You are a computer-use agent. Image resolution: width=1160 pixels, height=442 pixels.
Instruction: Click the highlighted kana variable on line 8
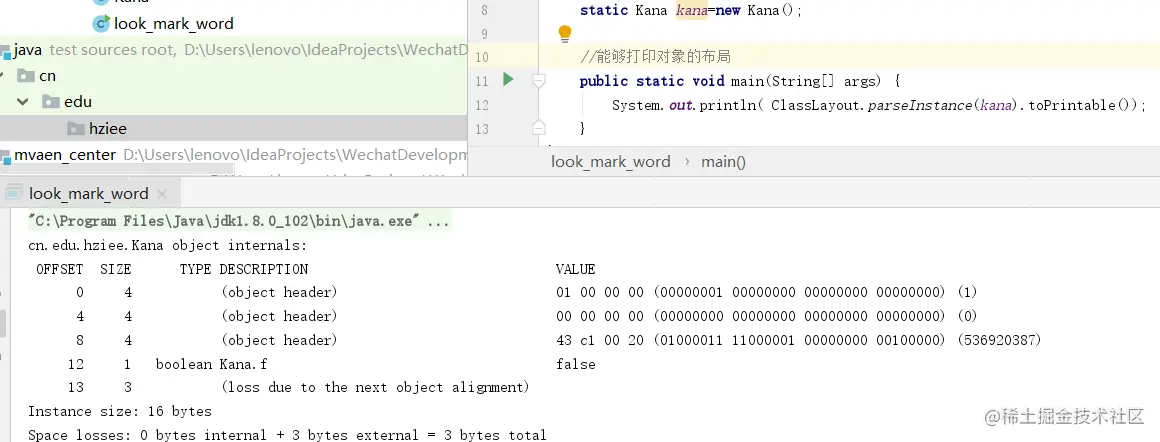[x=692, y=10]
